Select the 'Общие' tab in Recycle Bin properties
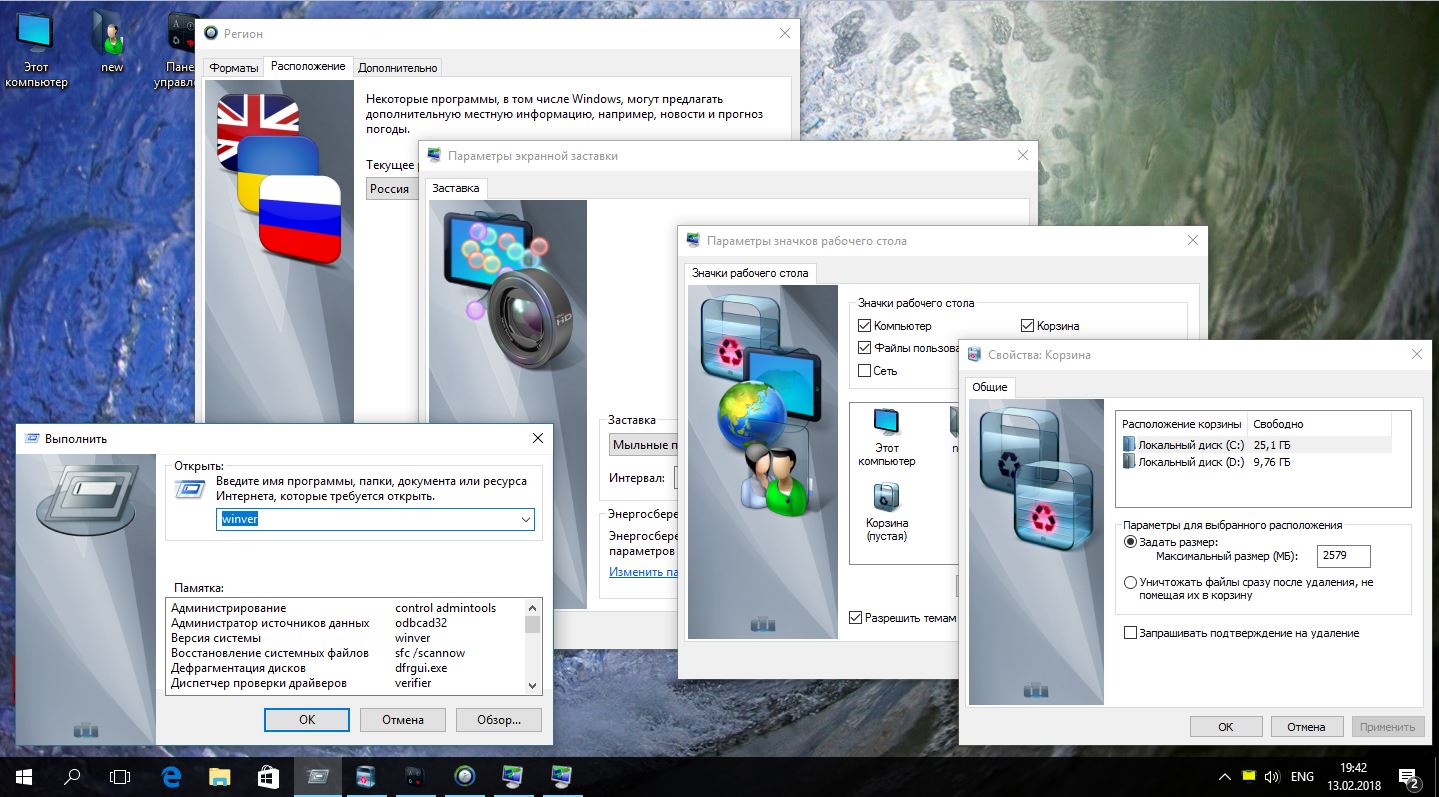This screenshot has width=1439, height=797. [x=990, y=387]
